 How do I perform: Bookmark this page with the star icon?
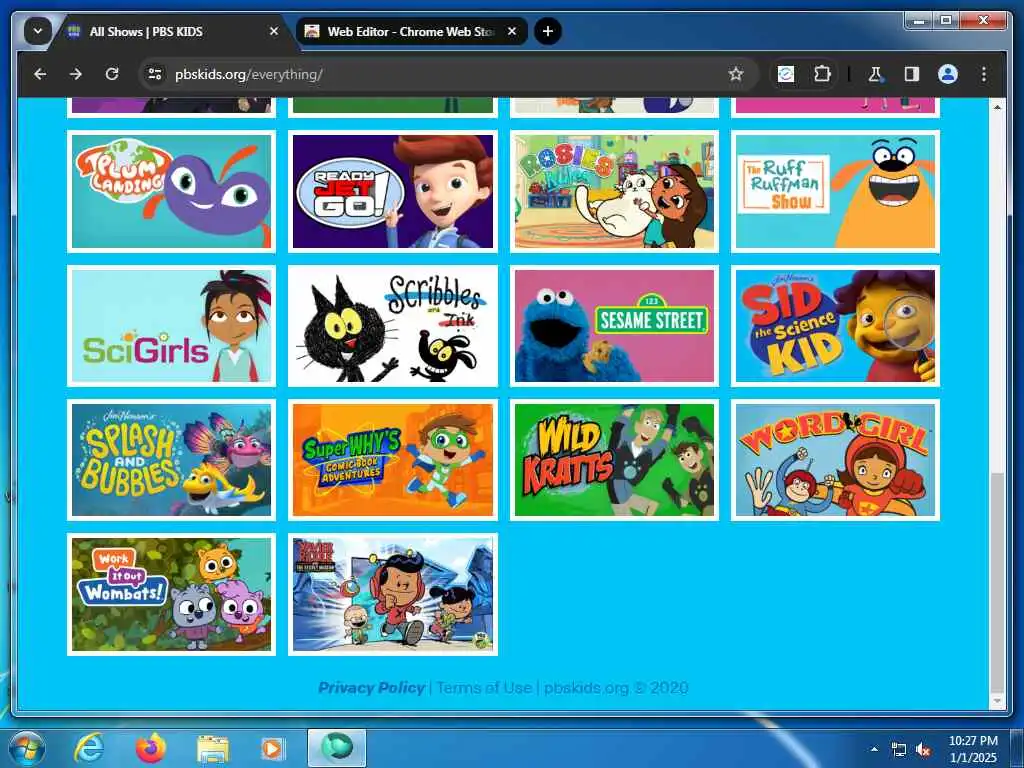click(736, 74)
